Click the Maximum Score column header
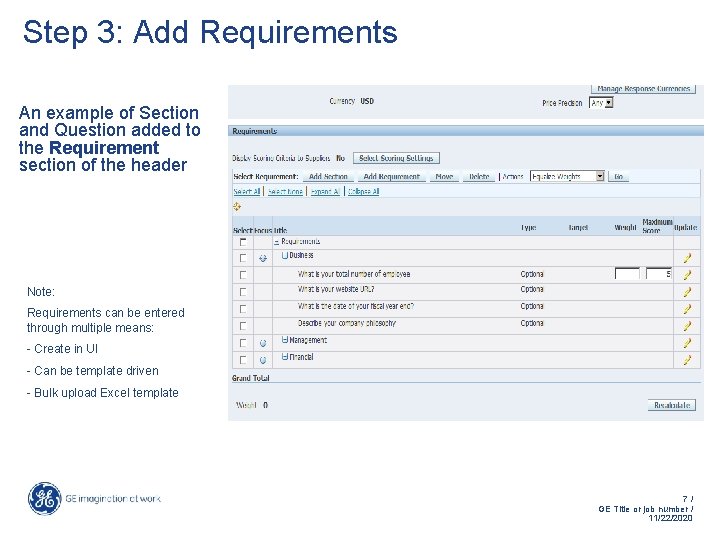This screenshot has height=540, width=720. [657, 226]
